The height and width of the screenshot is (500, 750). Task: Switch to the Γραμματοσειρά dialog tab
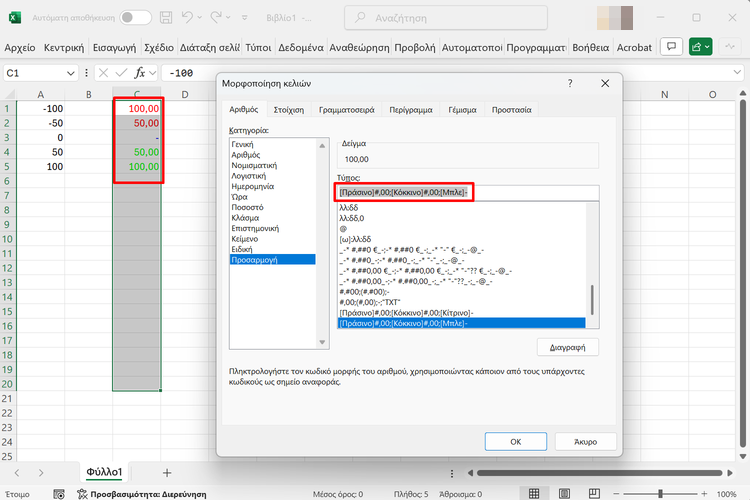347,110
